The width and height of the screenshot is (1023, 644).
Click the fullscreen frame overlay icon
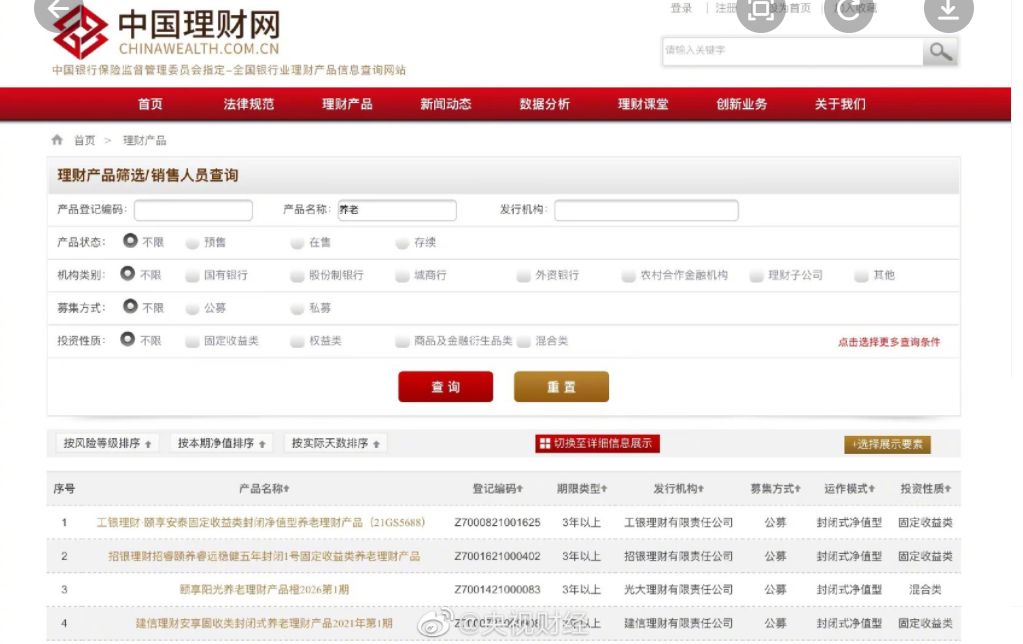(x=761, y=10)
